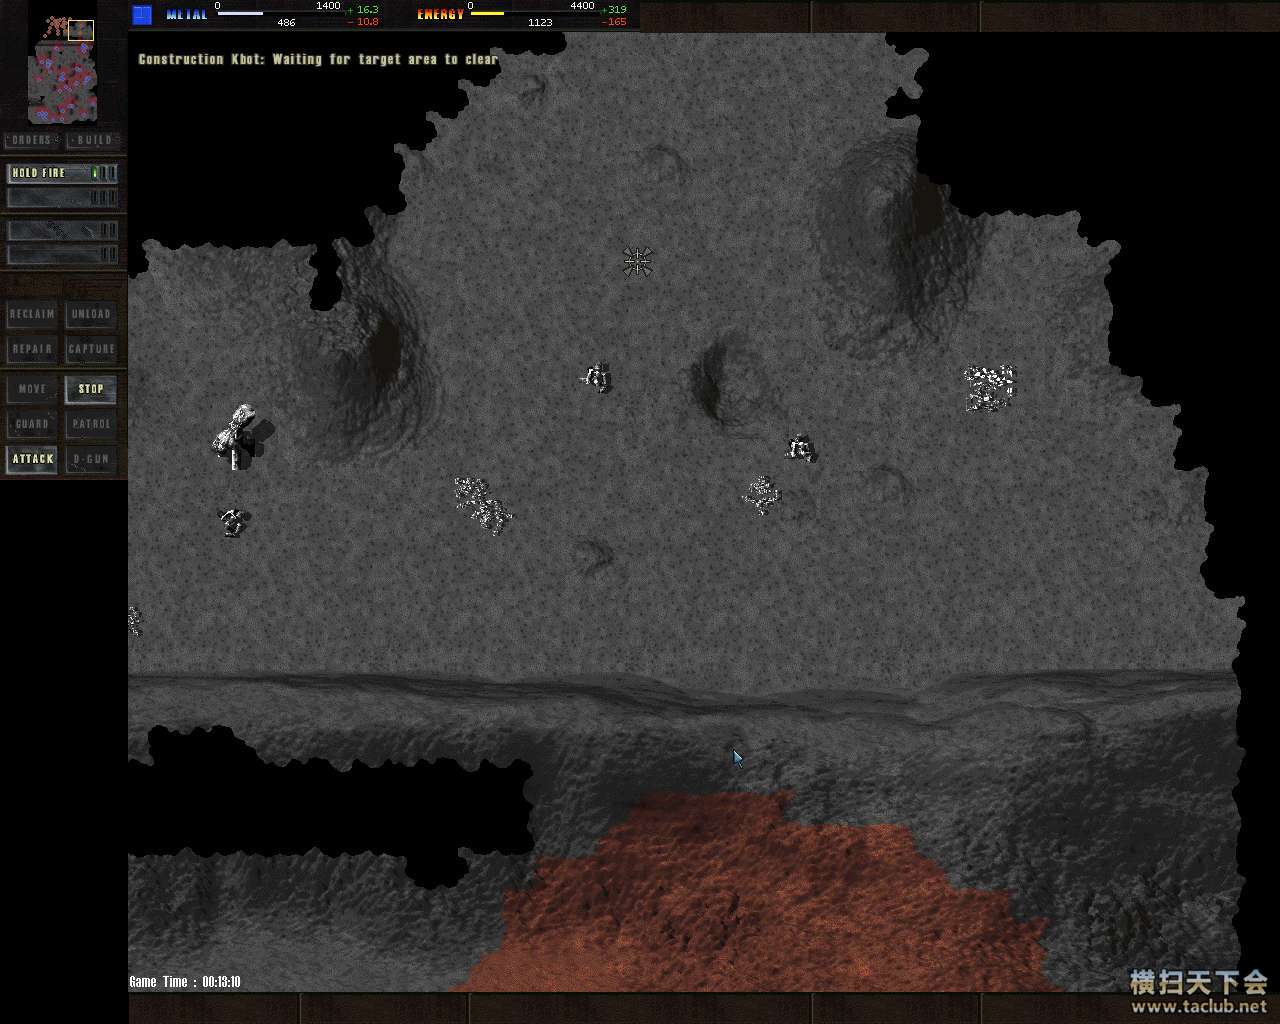Click the ENERGY resource label
This screenshot has width=1280, height=1024.
coord(441,15)
